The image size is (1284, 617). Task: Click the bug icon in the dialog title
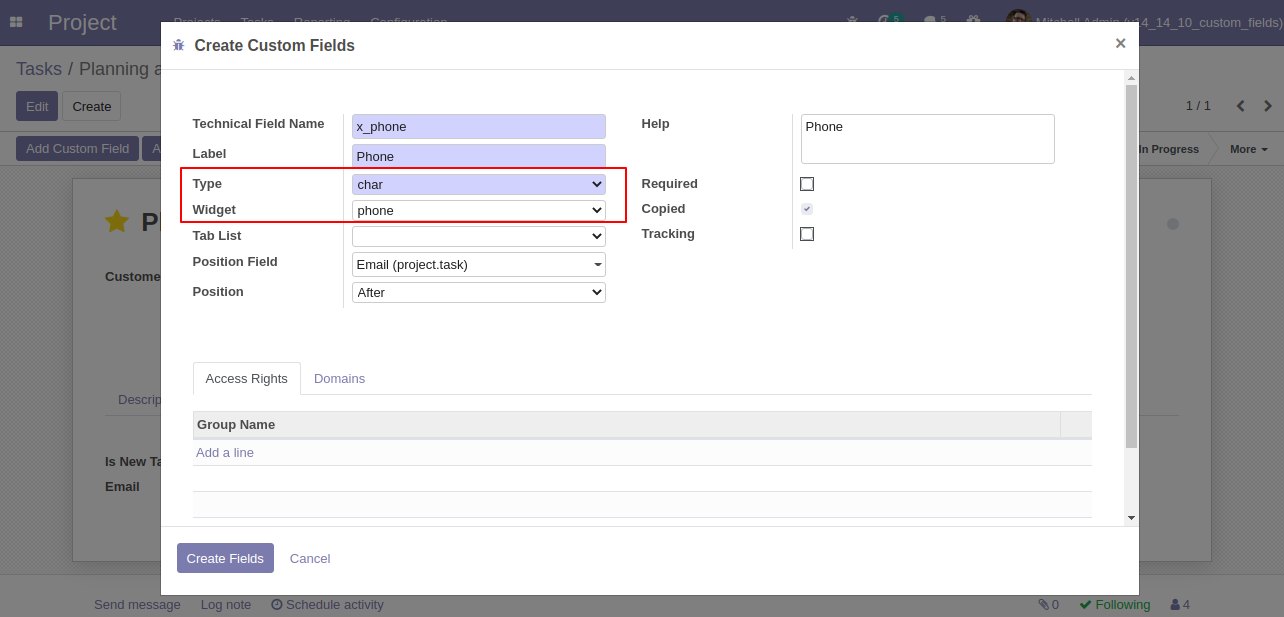[x=179, y=45]
